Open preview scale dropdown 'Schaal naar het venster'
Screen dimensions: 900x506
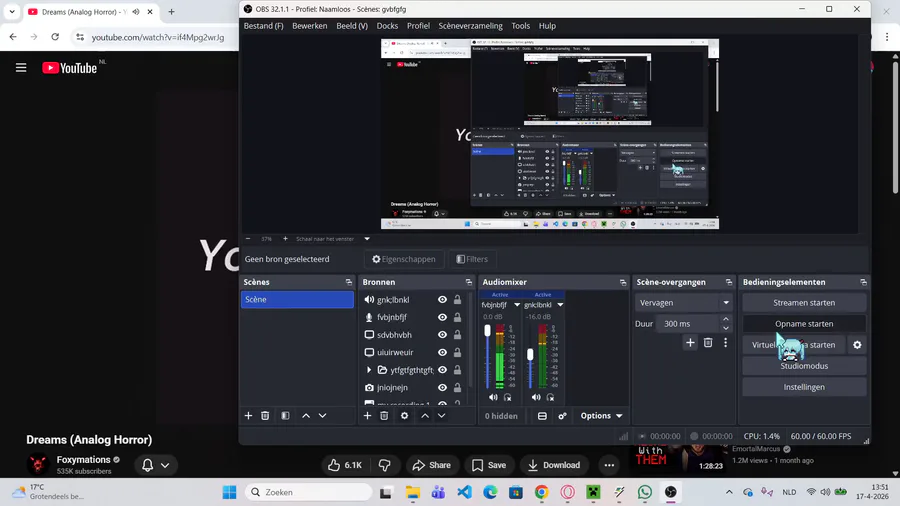[x=367, y=239]
